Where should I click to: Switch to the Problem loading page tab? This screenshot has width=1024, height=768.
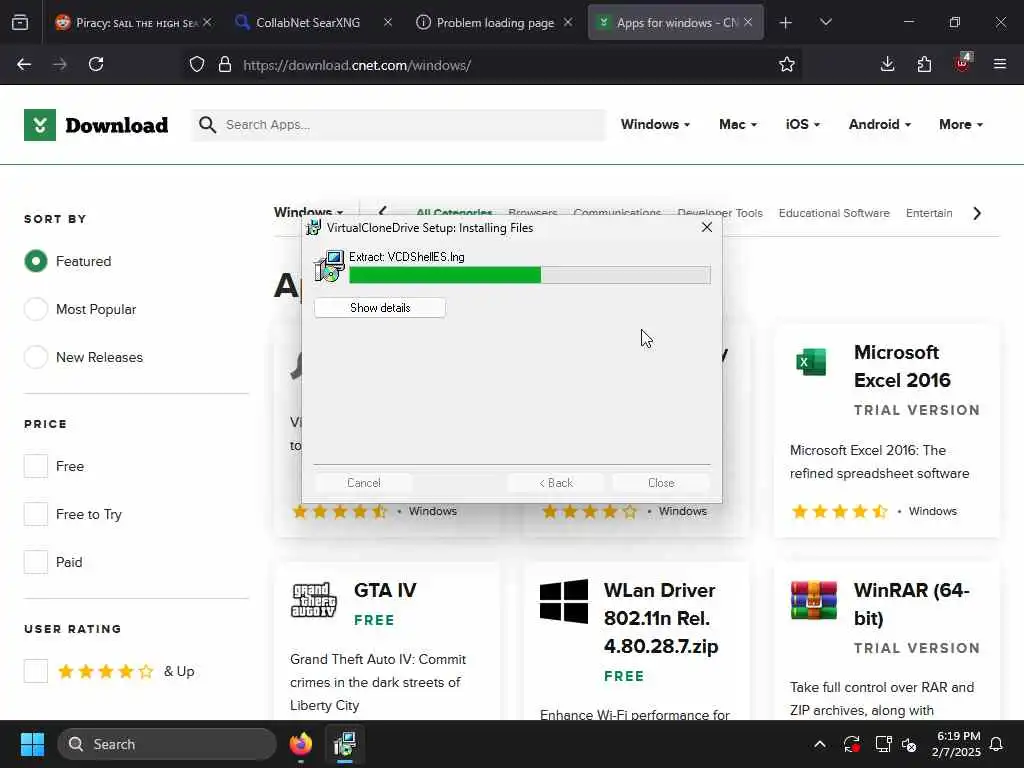[x=494, y=23]
